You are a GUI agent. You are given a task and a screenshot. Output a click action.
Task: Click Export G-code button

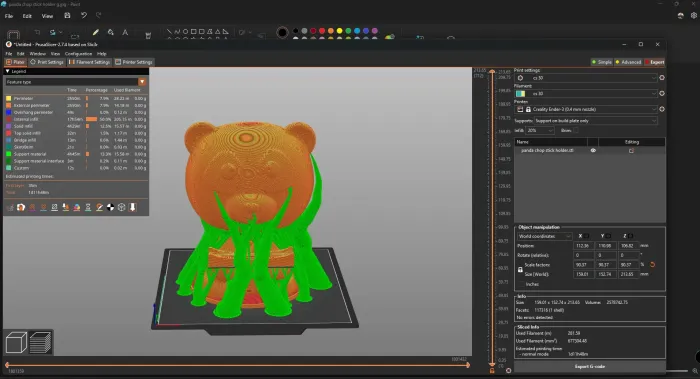(x=590, y=367)
